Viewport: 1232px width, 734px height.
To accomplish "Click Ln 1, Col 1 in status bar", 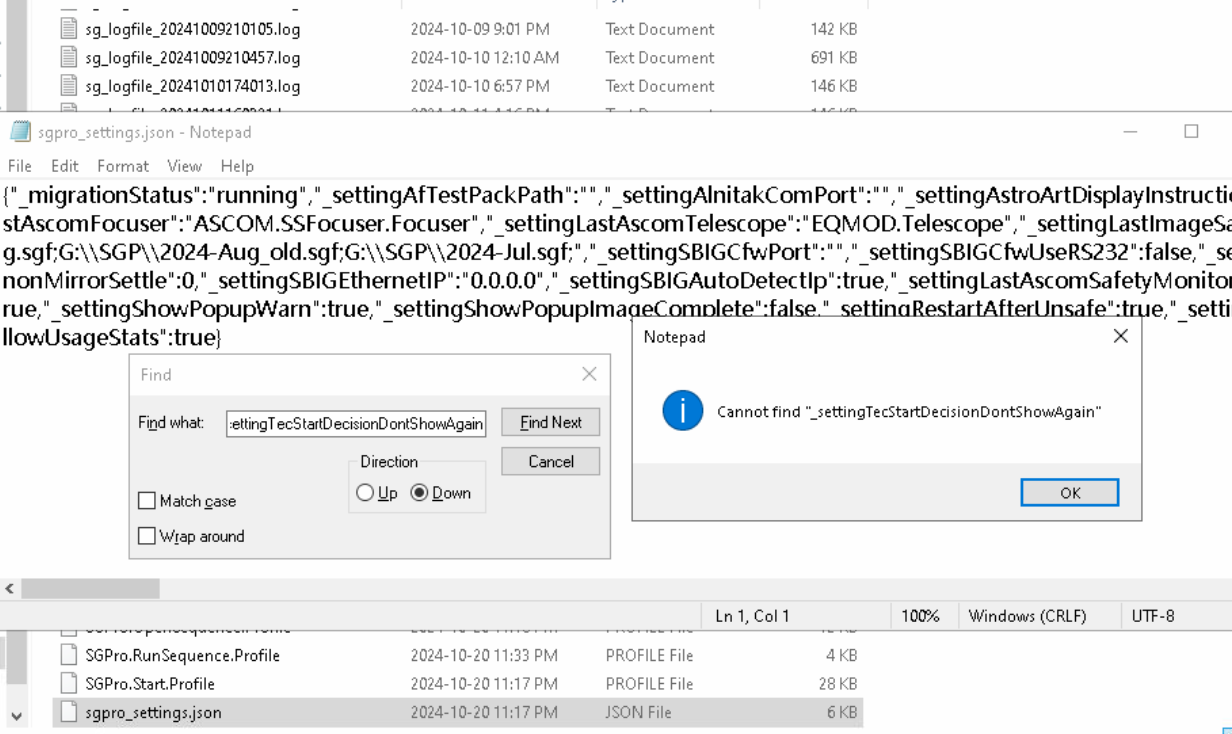I will 752,616.
